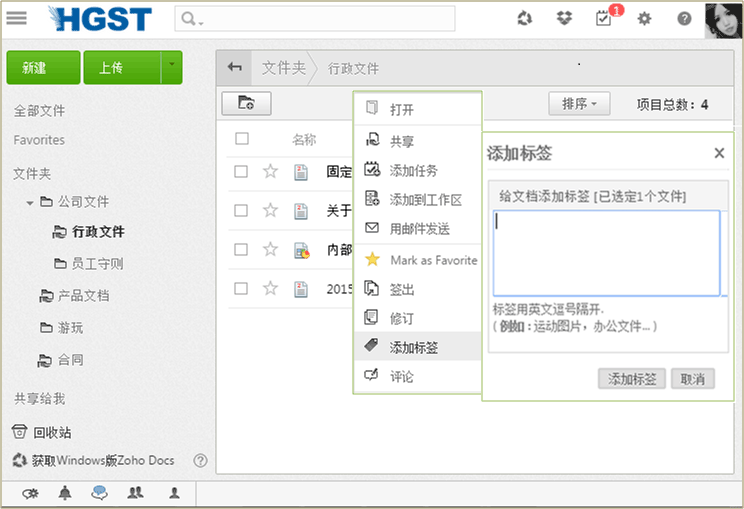The image size is (744, 509).
Task: Open the notification bell in bottom bar
Action: (65, 493)
